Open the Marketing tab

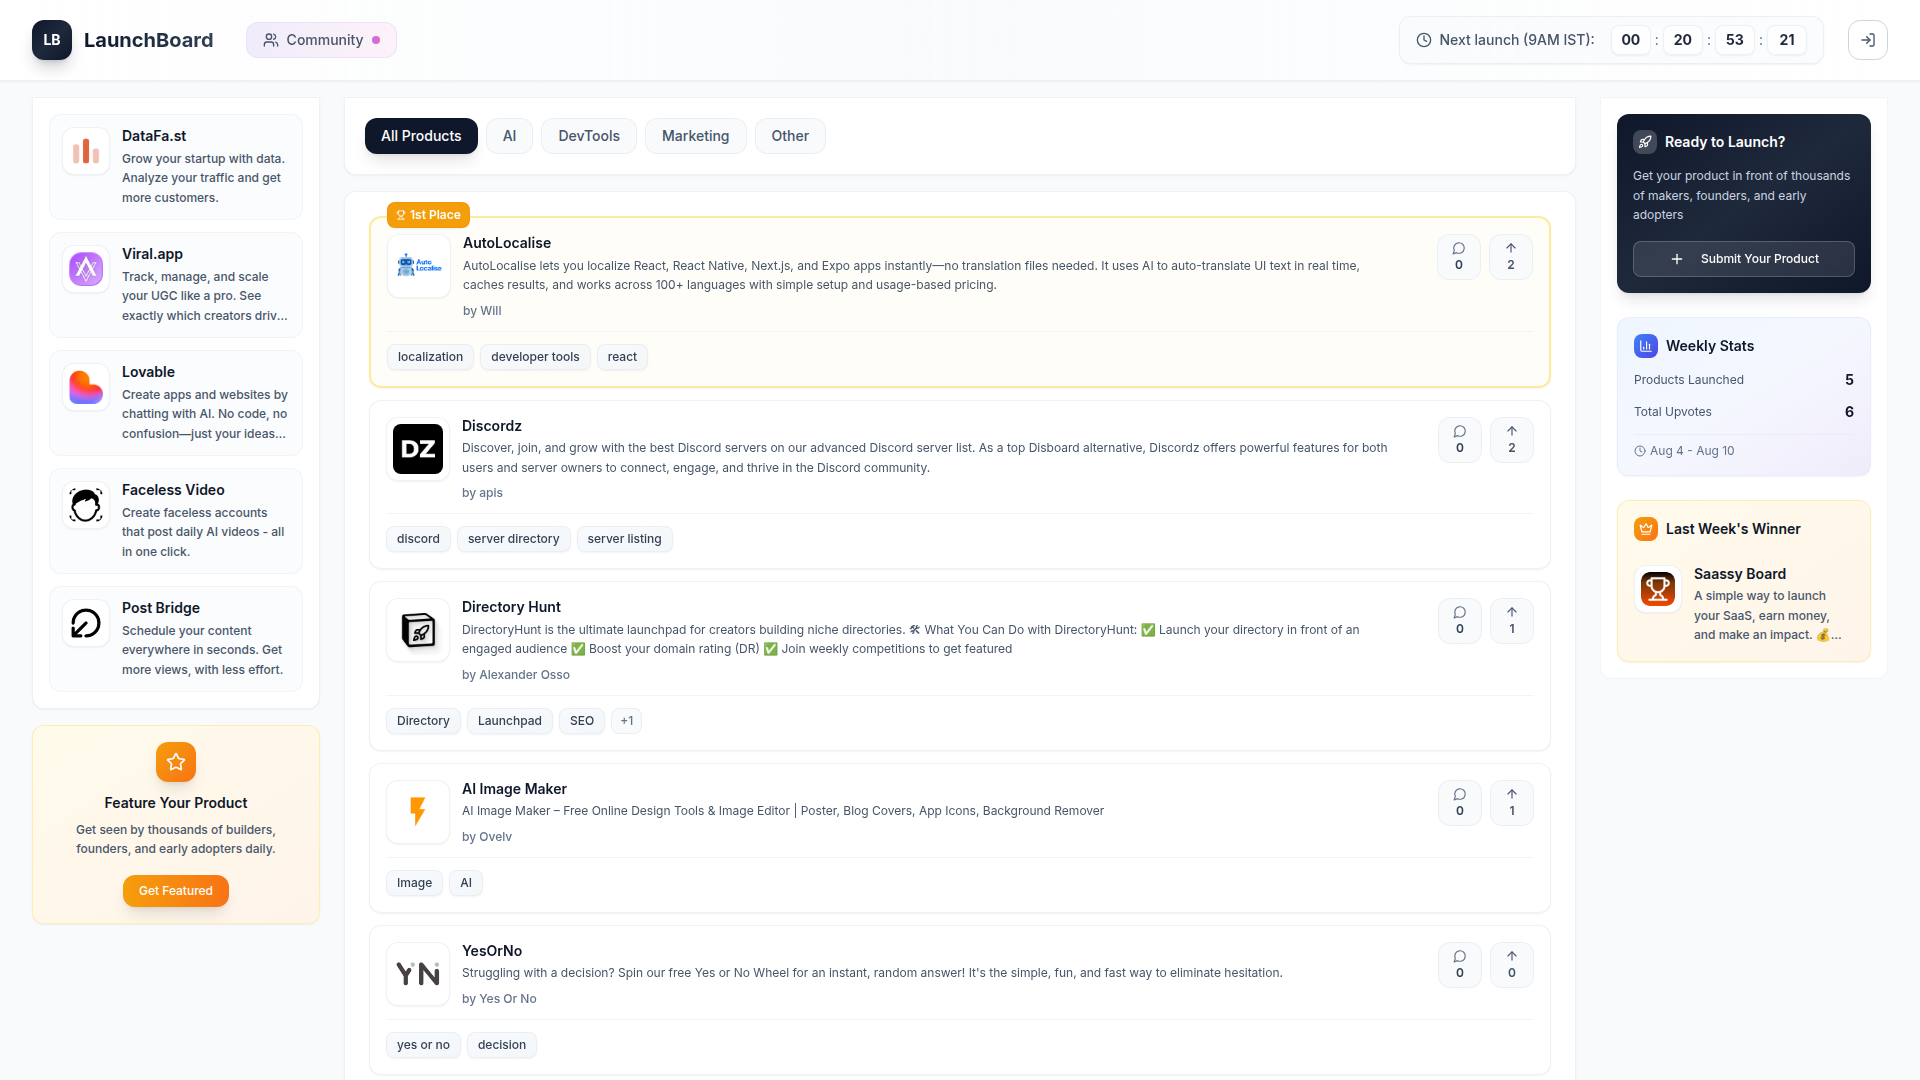[x=695, y=136]
